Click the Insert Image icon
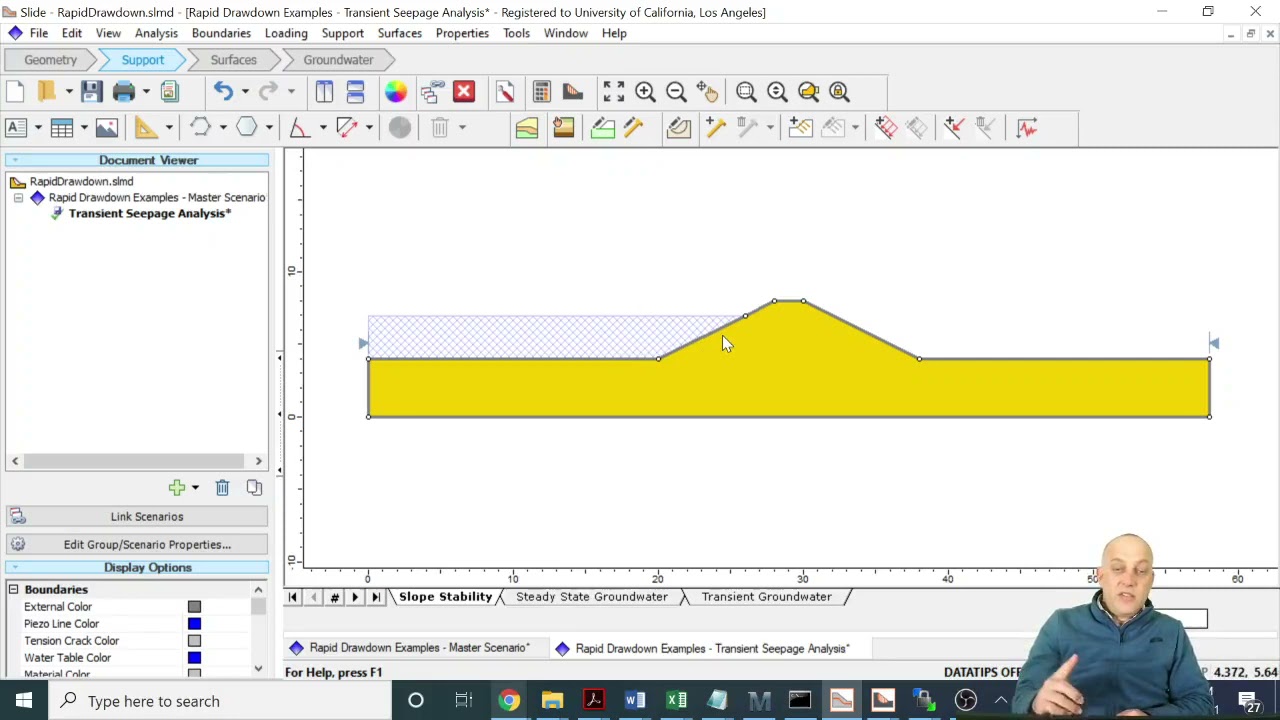Image resolution: width=1280 pixels, height=720 pixels. pos(106,127)
